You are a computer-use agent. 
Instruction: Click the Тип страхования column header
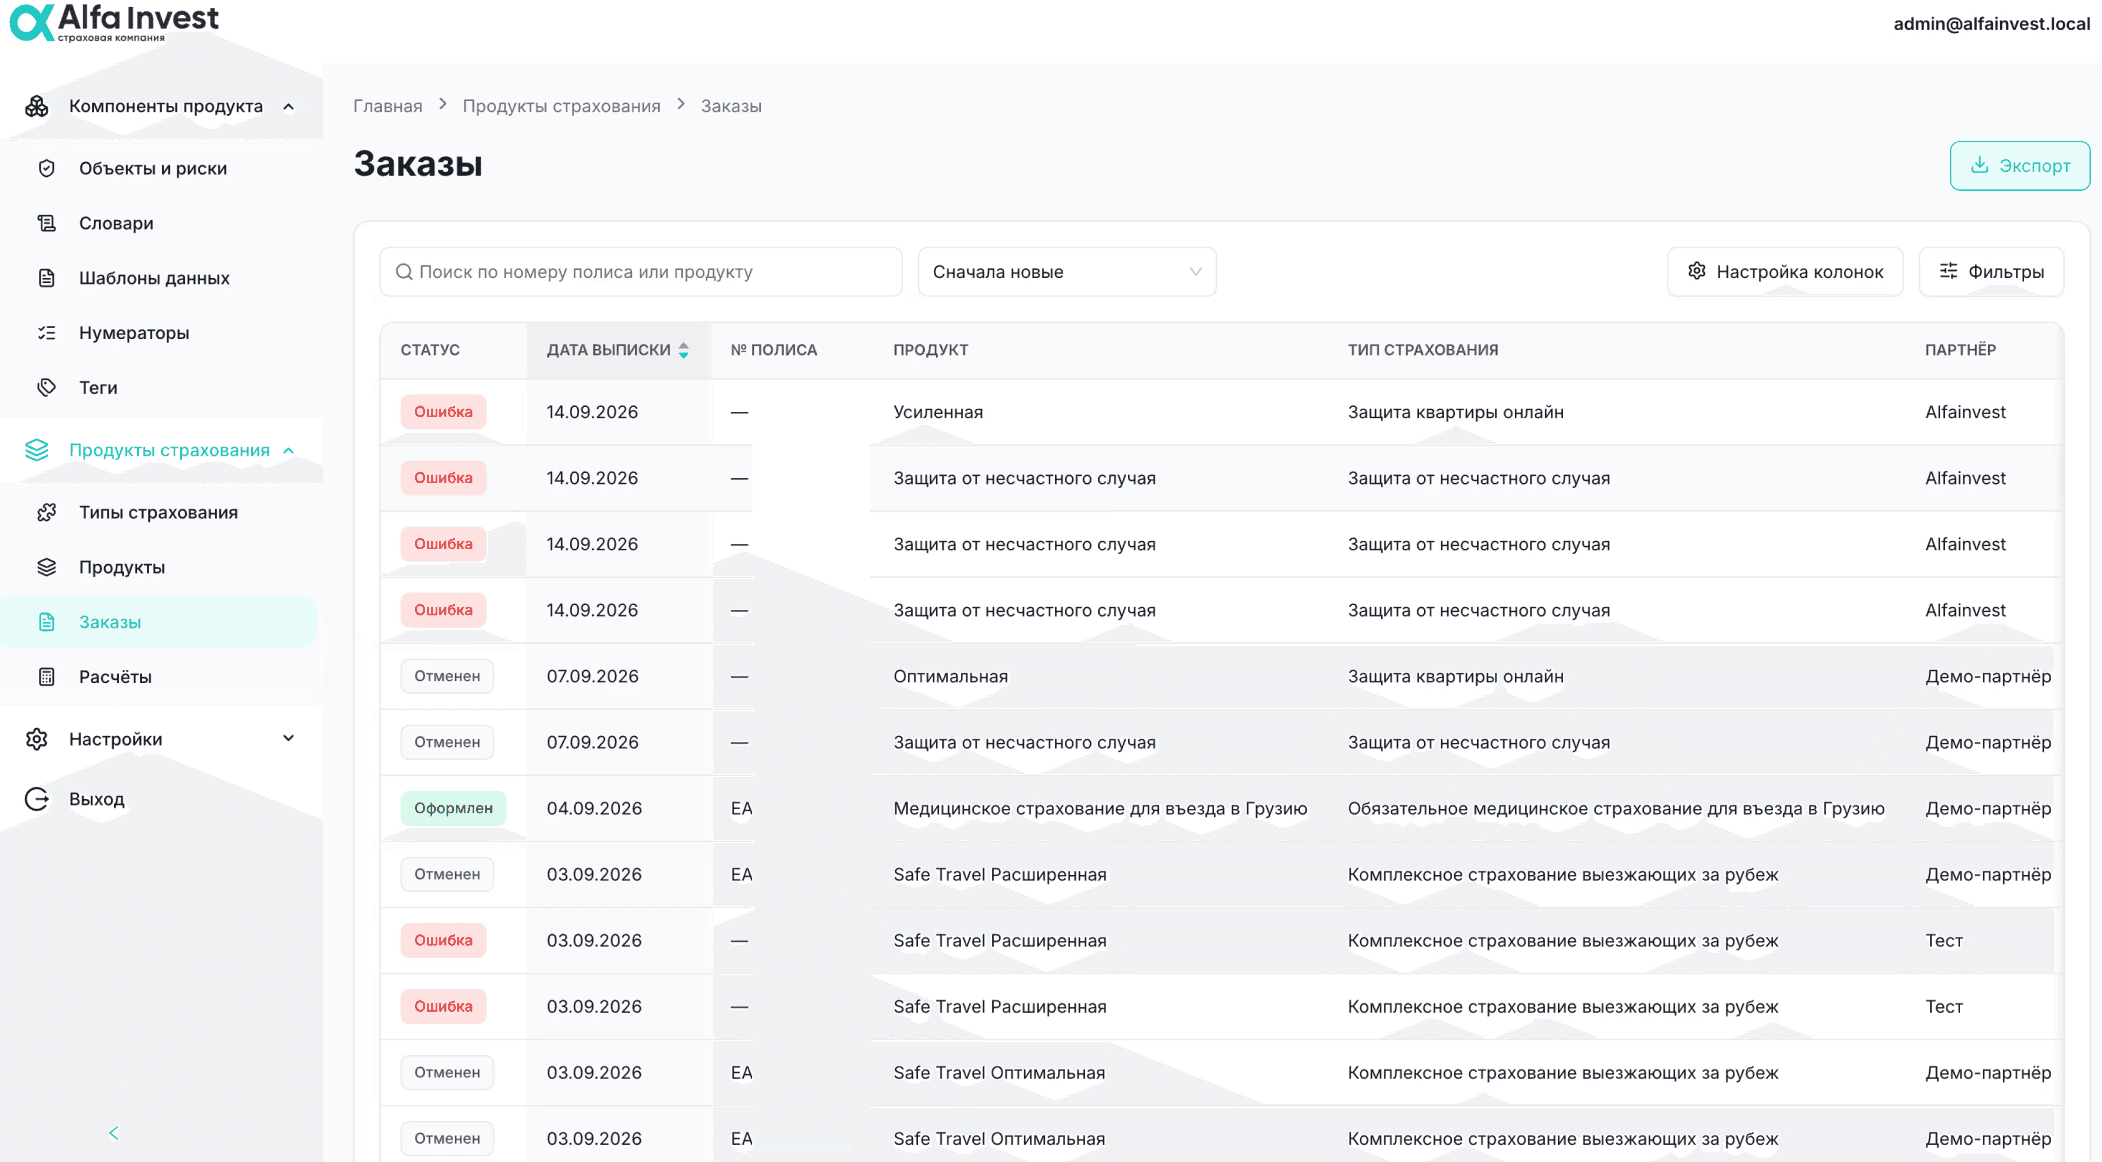coord(1422,350)
